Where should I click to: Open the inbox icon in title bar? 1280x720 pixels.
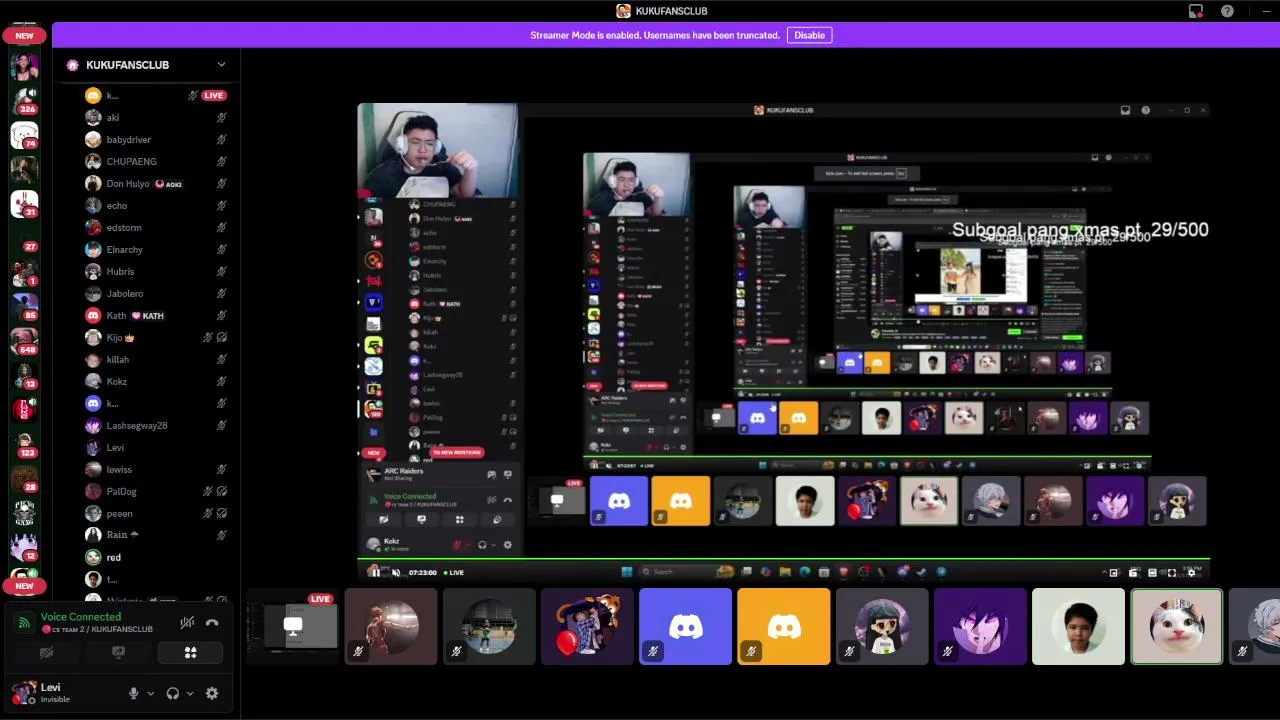1196,11
